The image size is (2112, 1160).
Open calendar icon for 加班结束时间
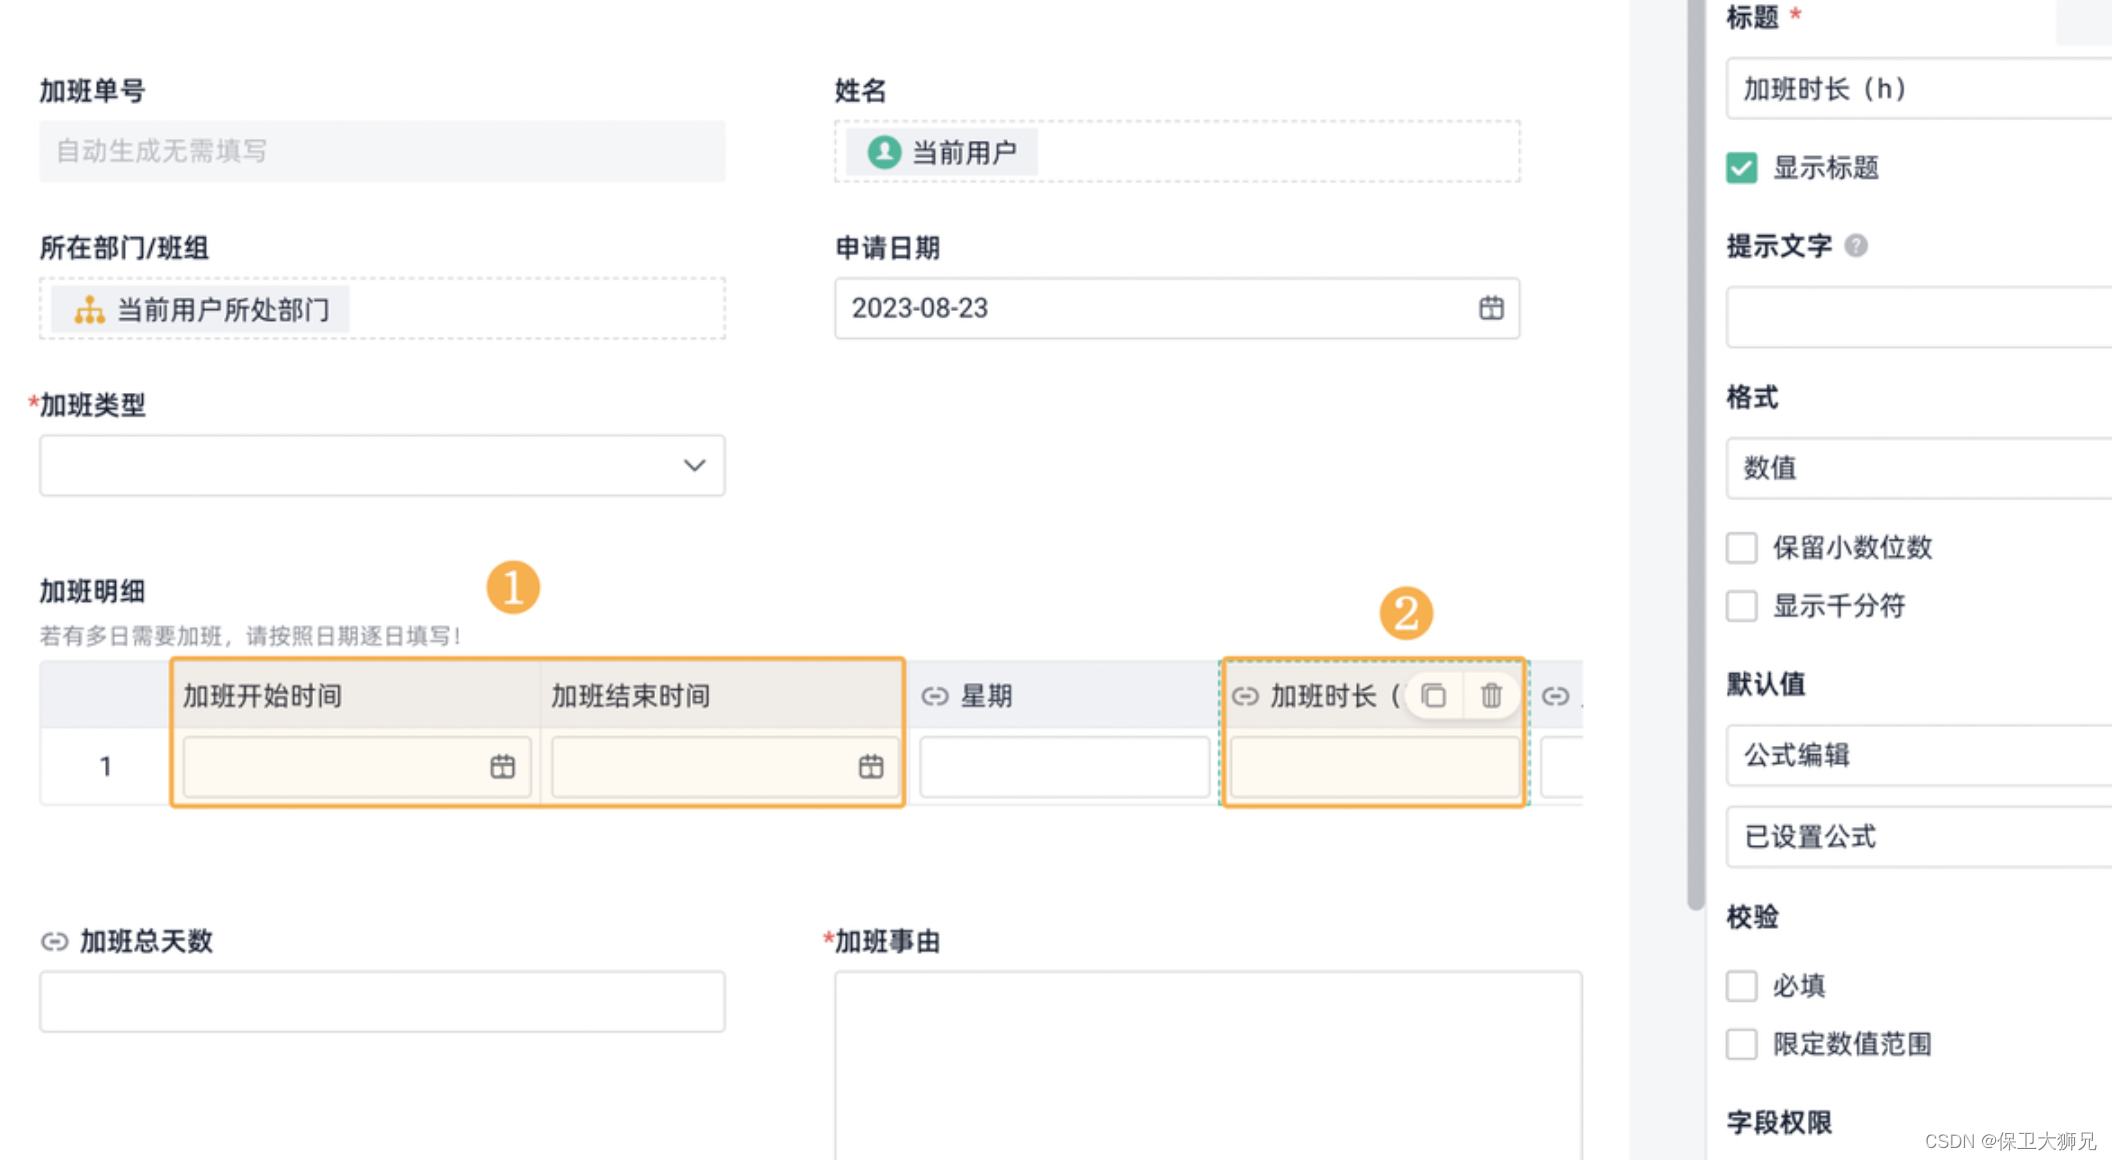tap(870, 766)
